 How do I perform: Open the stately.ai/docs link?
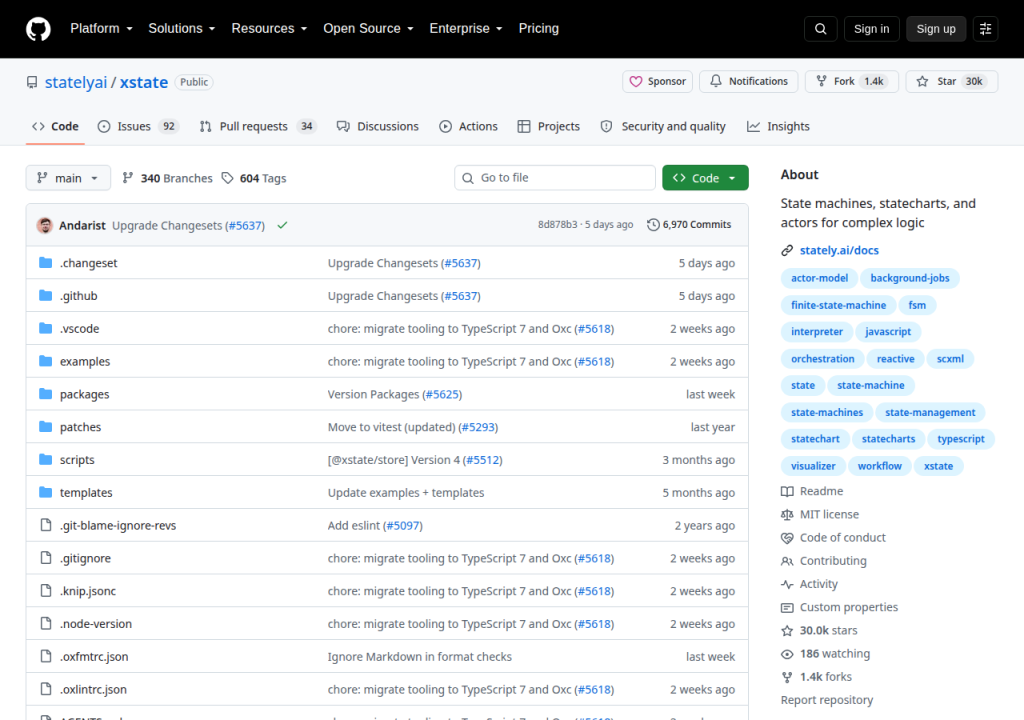(839, 250)
